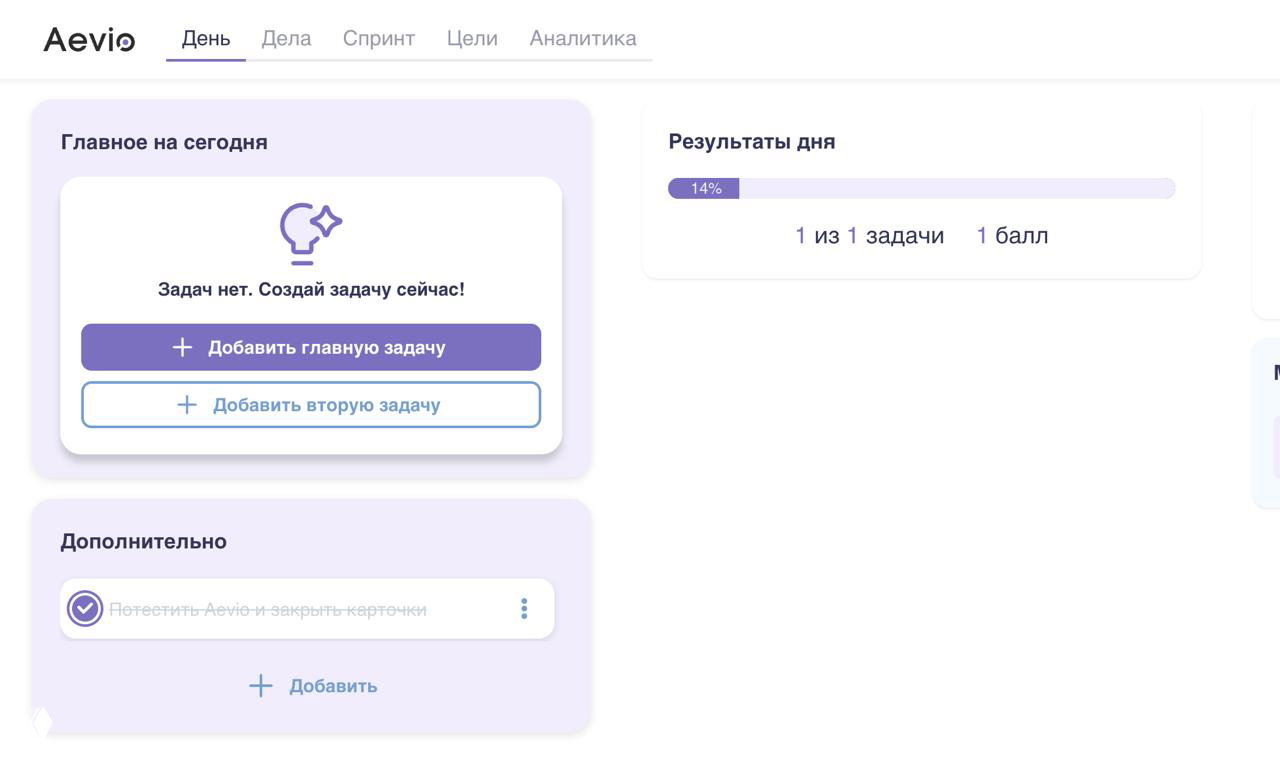Open the 'Аналитика' tab
Image resolution: width=1280 pixels, height=761 pixels.
tap(583, 38)
